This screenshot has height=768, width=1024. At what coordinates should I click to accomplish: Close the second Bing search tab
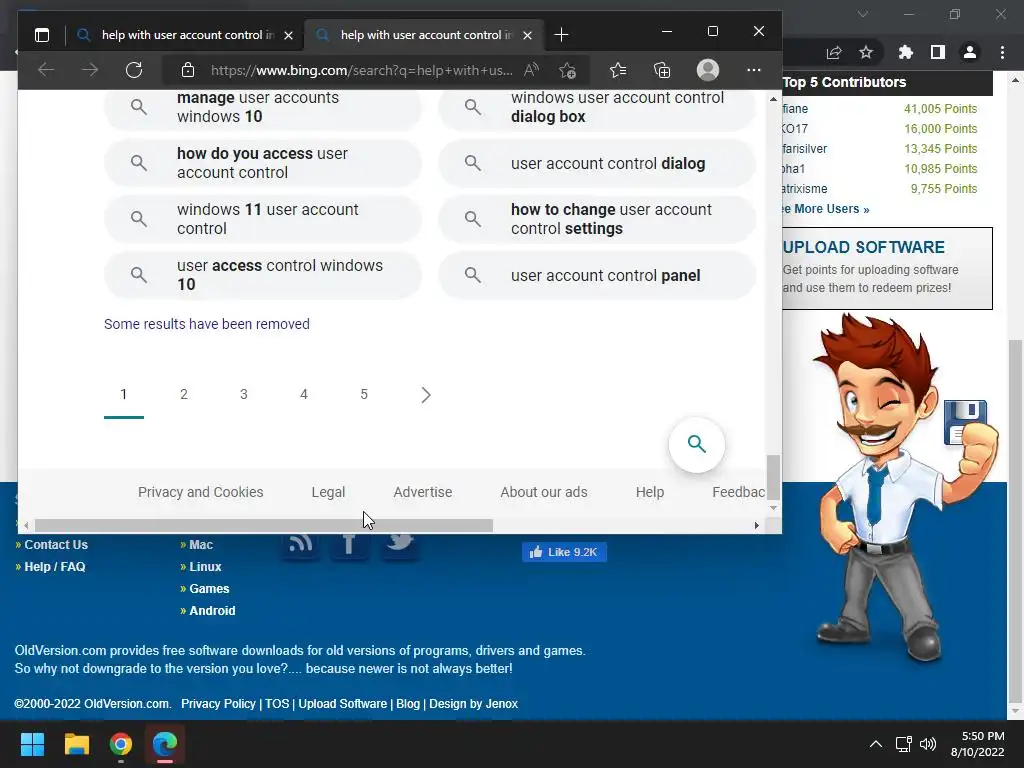coord(528,35)
